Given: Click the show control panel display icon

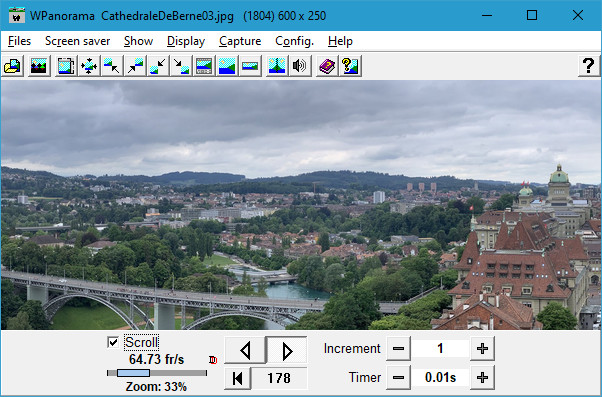Looking at the screenshot, I should pos(204,66).
